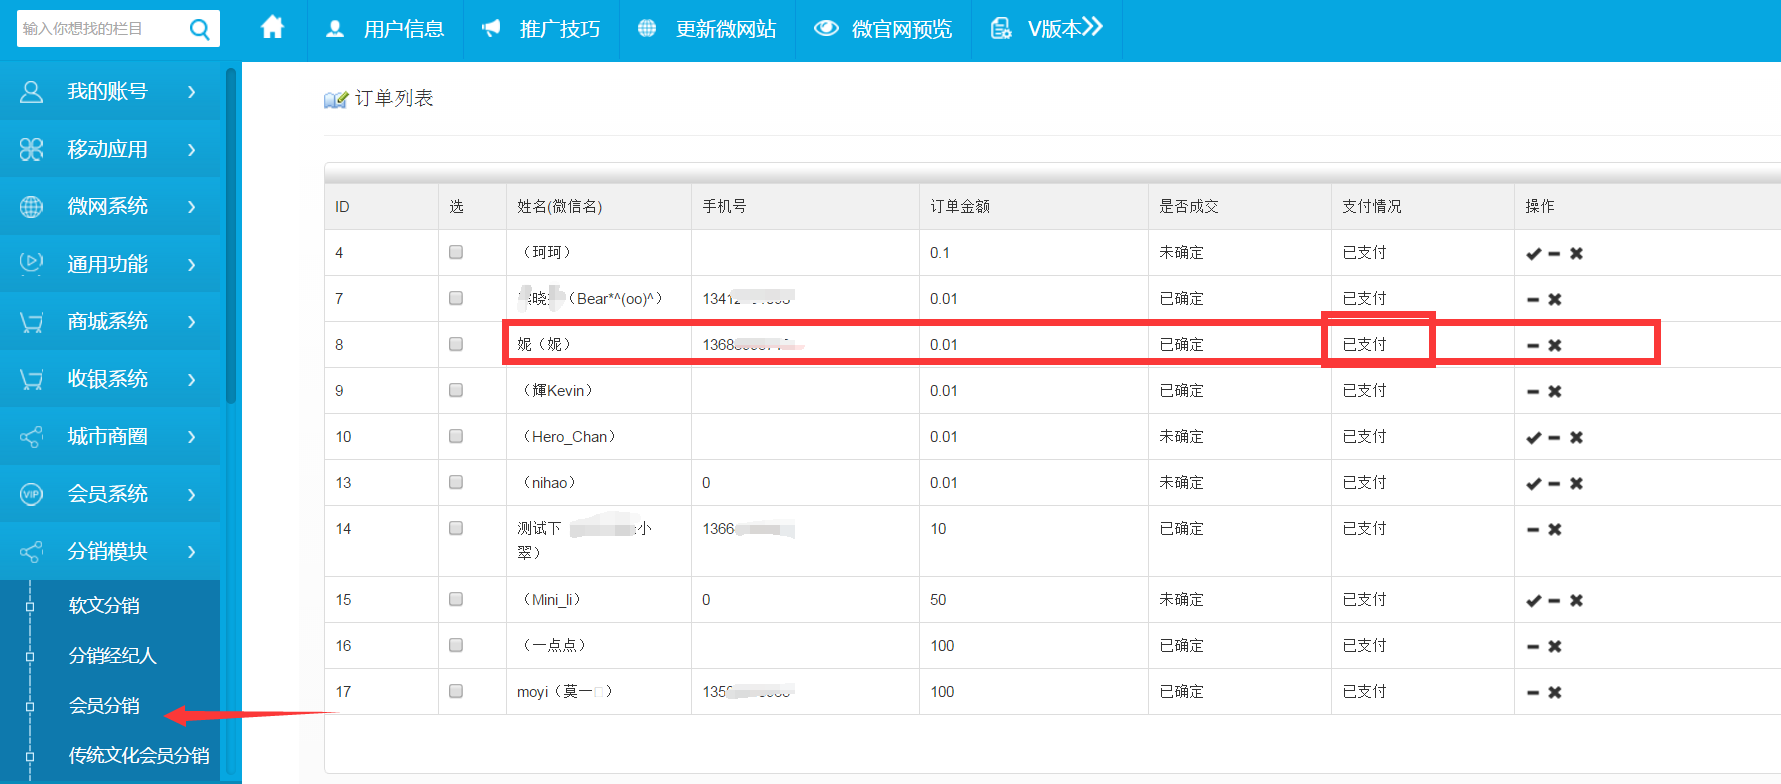Tick the checkbox for order ID 4
The width and height of the screenshot is (1781, 784).
point(456,252)
